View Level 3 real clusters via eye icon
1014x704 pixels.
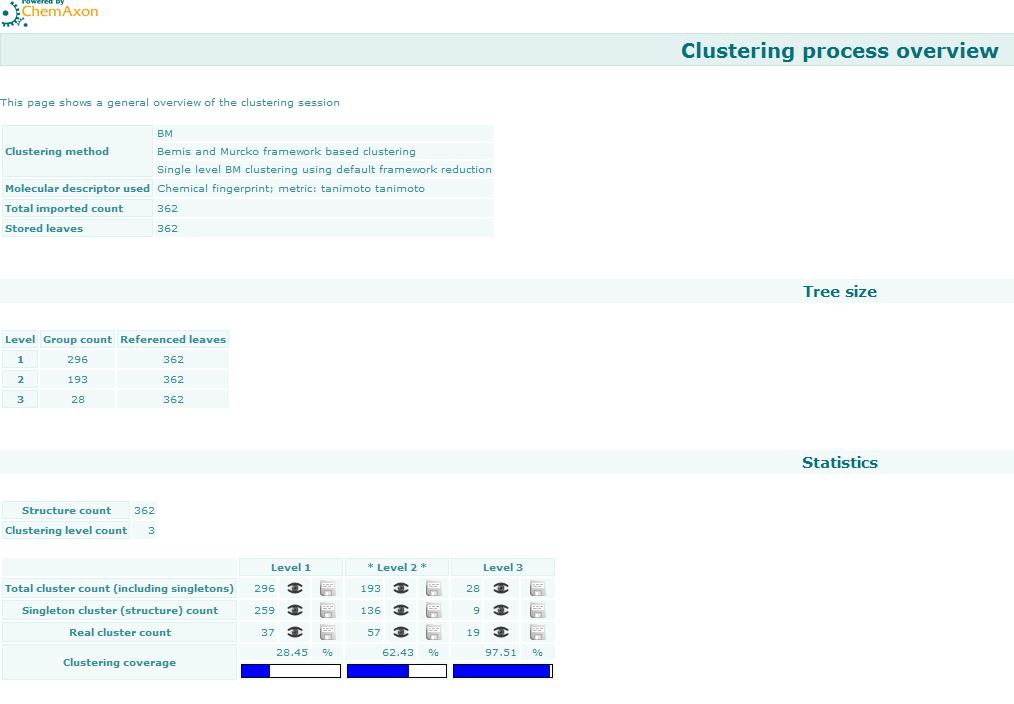click(x=502, y=632)
